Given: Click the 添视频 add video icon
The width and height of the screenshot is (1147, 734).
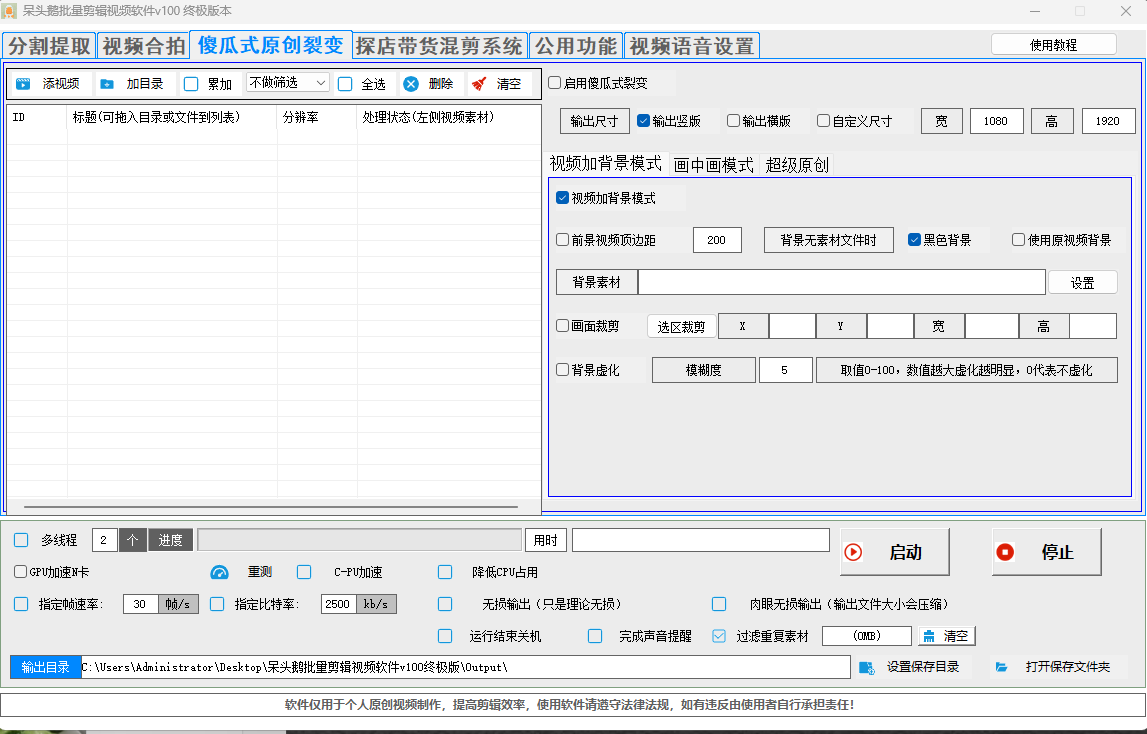Looking at the screenshot, I should tap(23, 84).
